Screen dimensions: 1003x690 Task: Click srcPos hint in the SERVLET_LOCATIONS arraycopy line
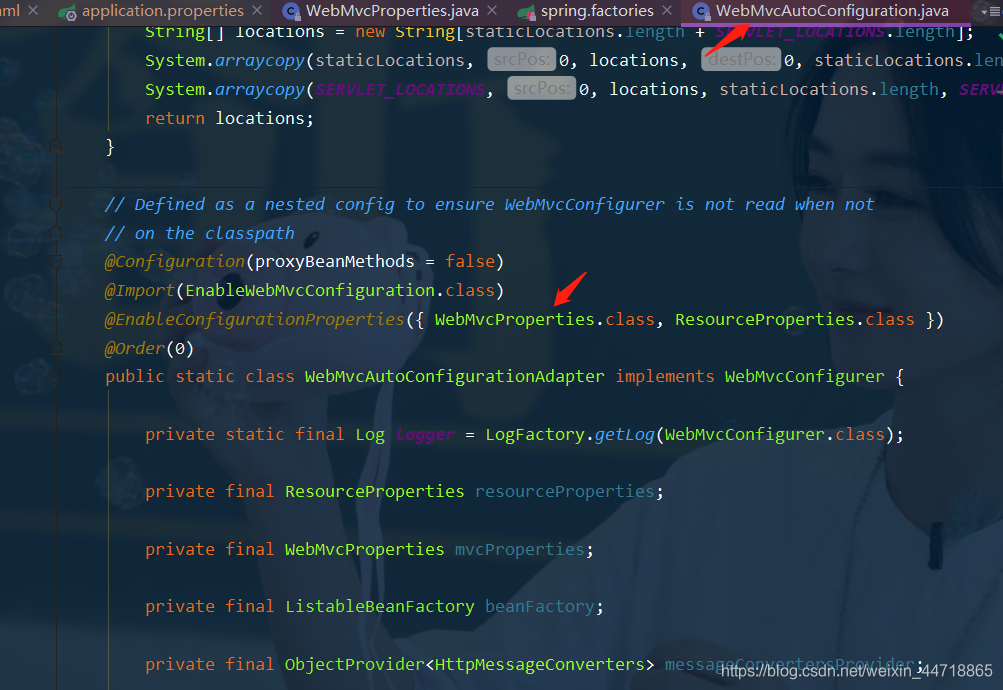point(542,89)
